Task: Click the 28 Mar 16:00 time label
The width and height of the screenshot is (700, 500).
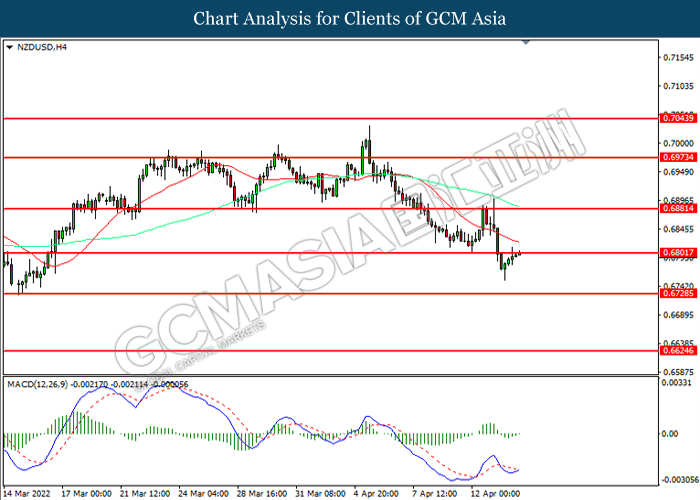Action: click(x=262, y=494)
